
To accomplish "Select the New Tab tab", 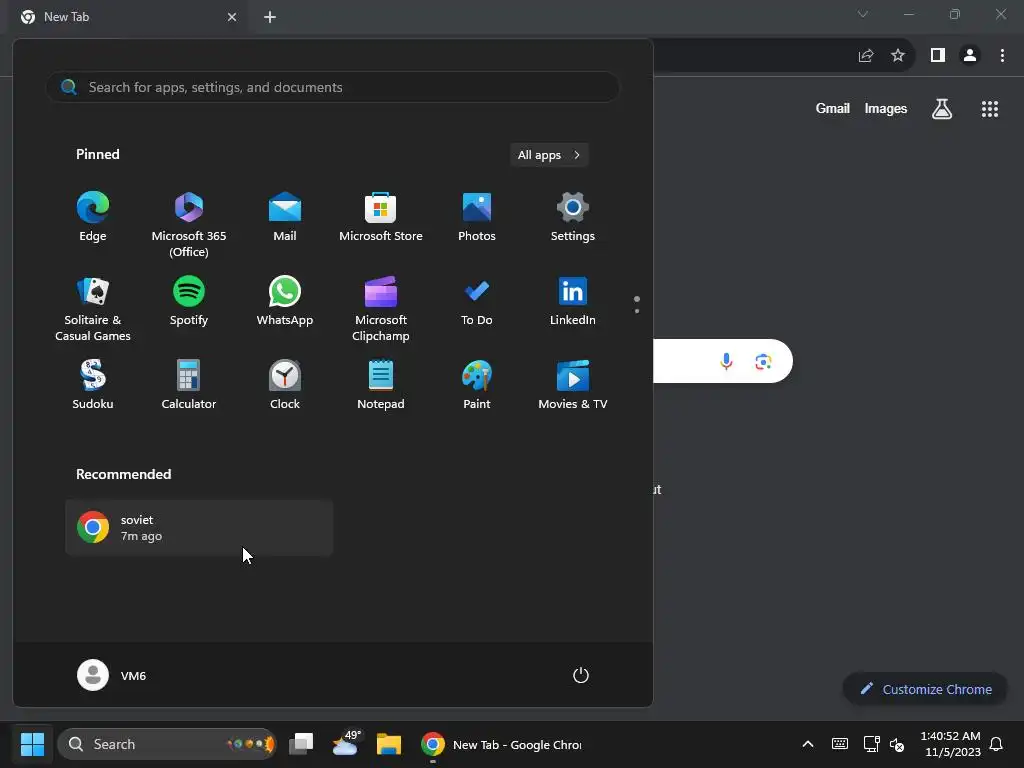I will click(129, 17).
